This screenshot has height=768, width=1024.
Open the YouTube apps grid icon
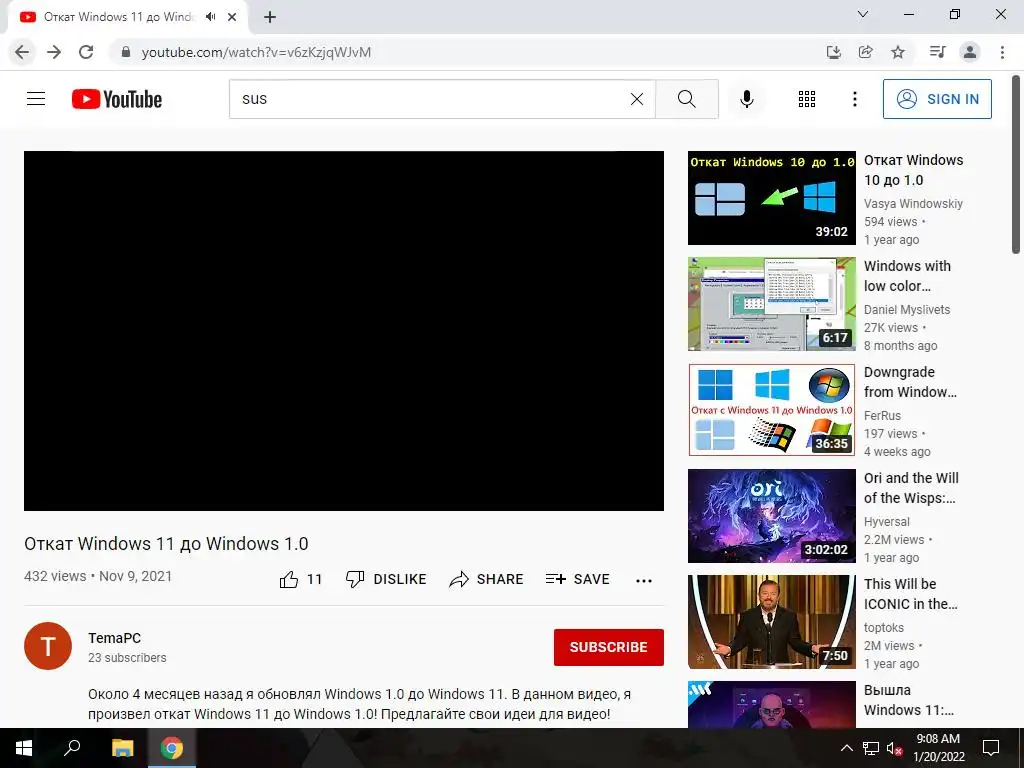(x=807, y=99)
